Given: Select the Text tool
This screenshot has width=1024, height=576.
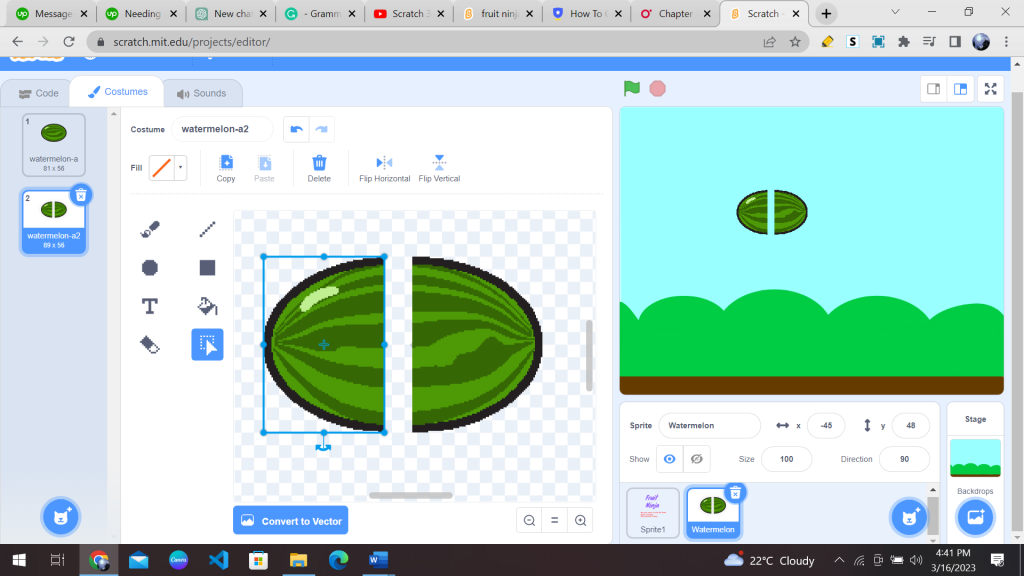Looking at the screenshot, I should (x=149, y=306).
